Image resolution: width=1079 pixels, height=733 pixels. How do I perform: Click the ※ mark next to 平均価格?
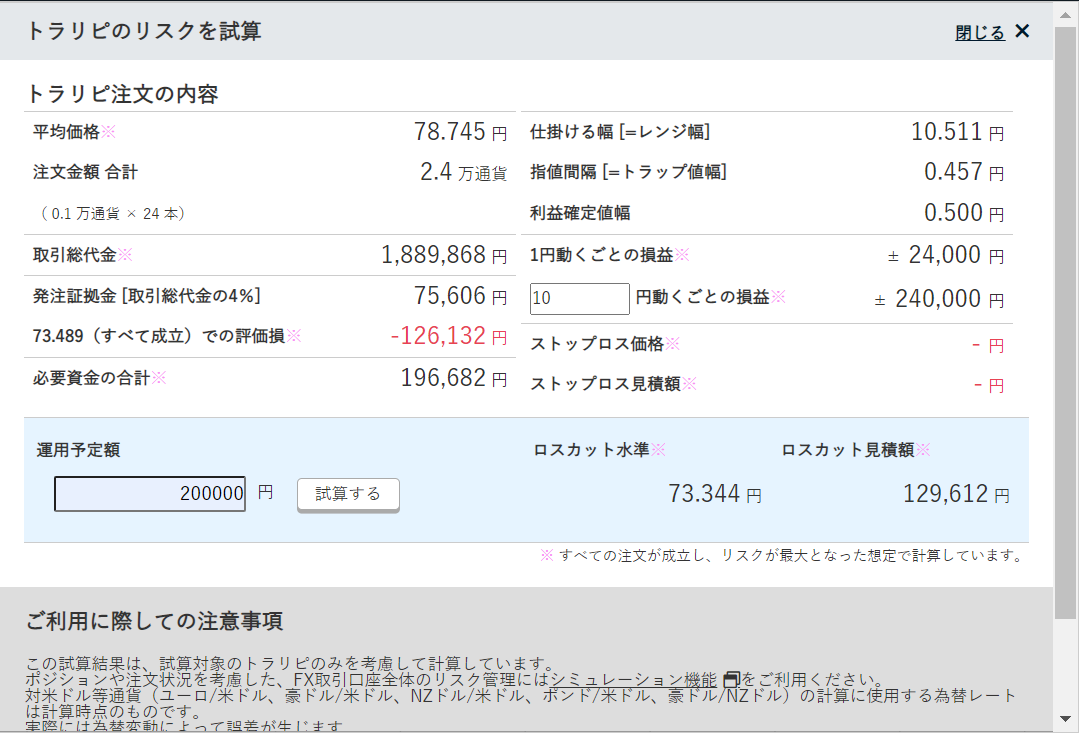point(109,131)
